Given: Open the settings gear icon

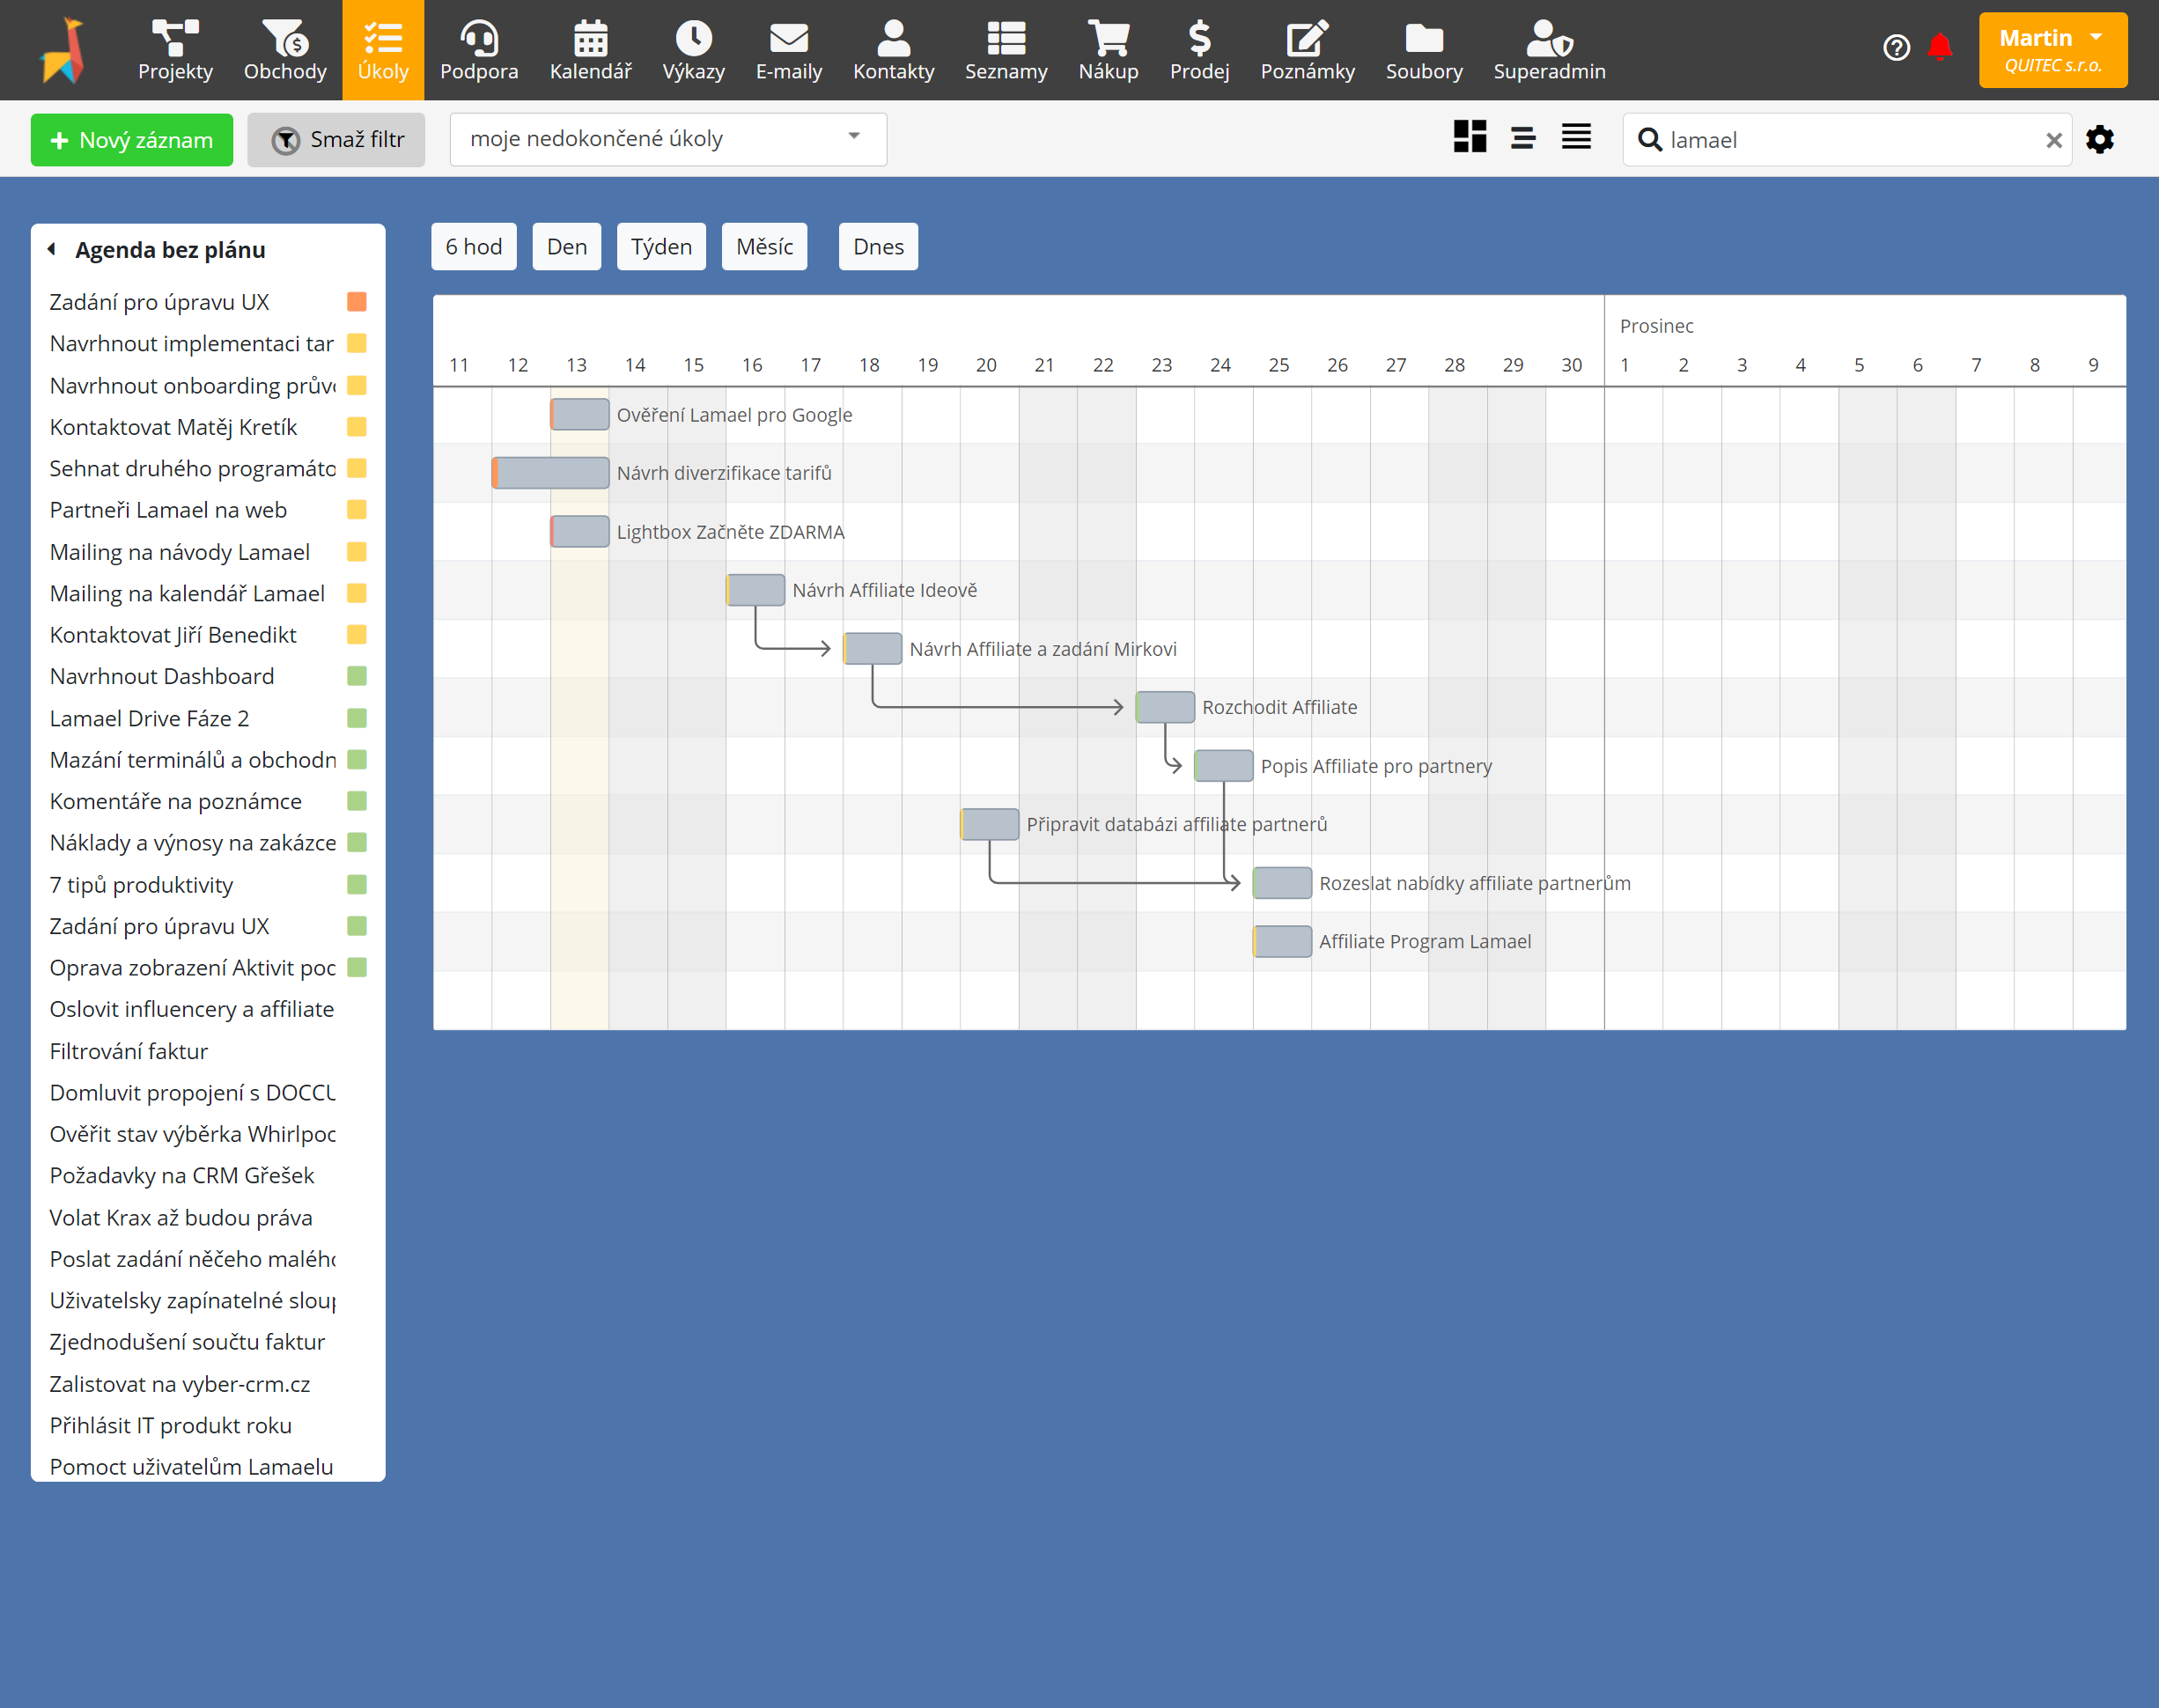Looking at the screenshot, I should (2100, 140).
